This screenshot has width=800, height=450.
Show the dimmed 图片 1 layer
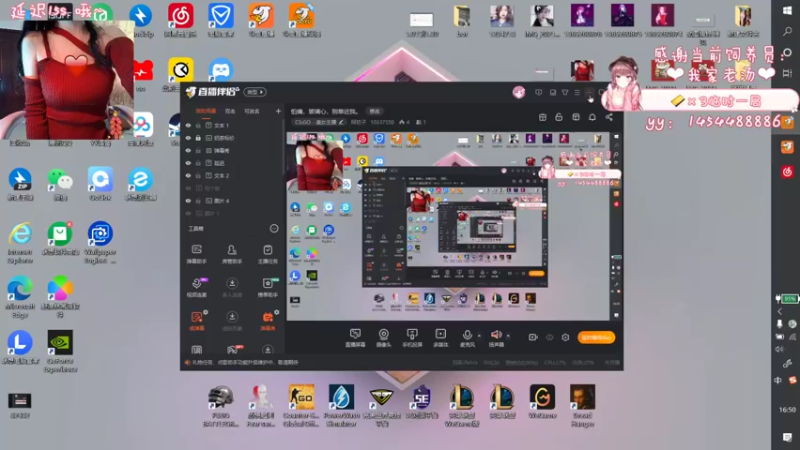[188, 214]
